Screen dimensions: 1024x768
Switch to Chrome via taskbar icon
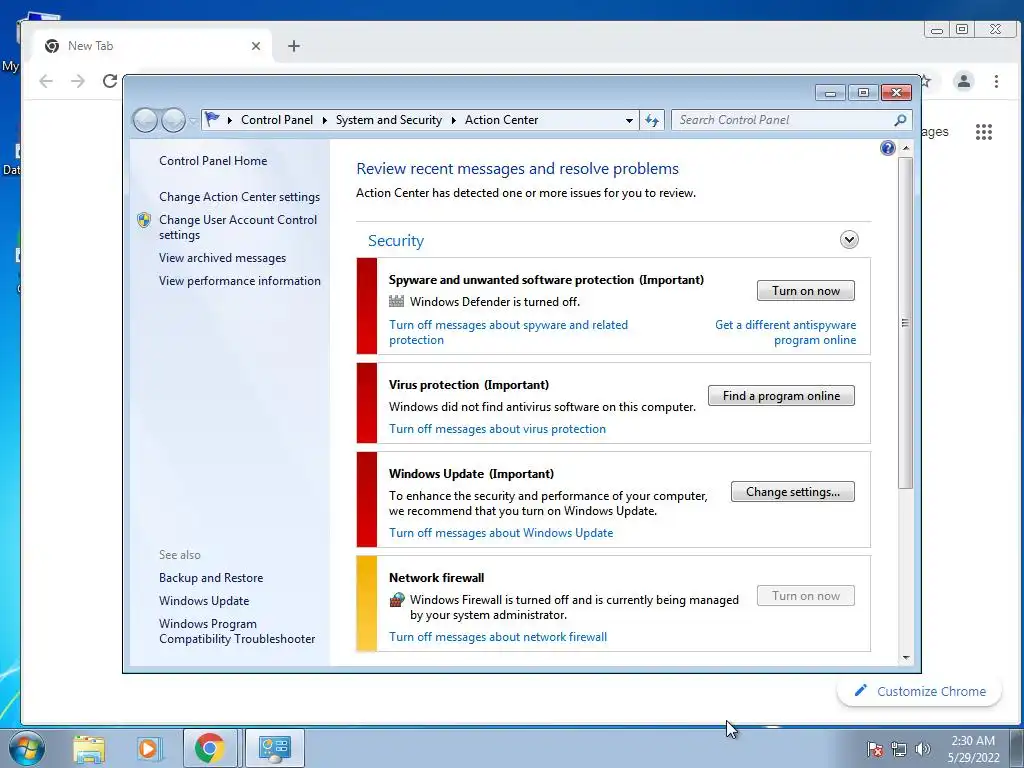210,748
